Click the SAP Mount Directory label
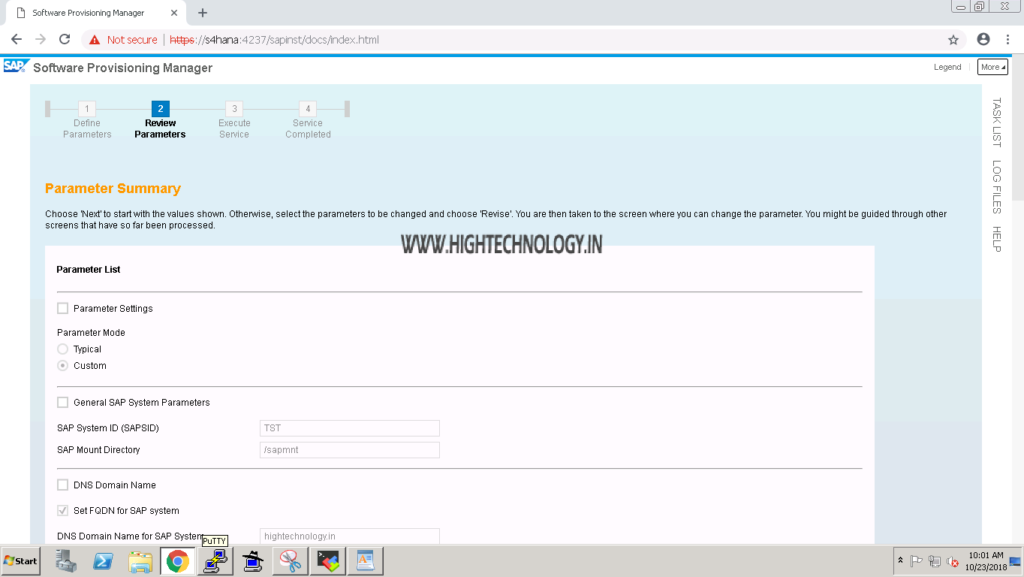Image resolution: width=1024 pixels, height=577 pixels. pos(98,450)
